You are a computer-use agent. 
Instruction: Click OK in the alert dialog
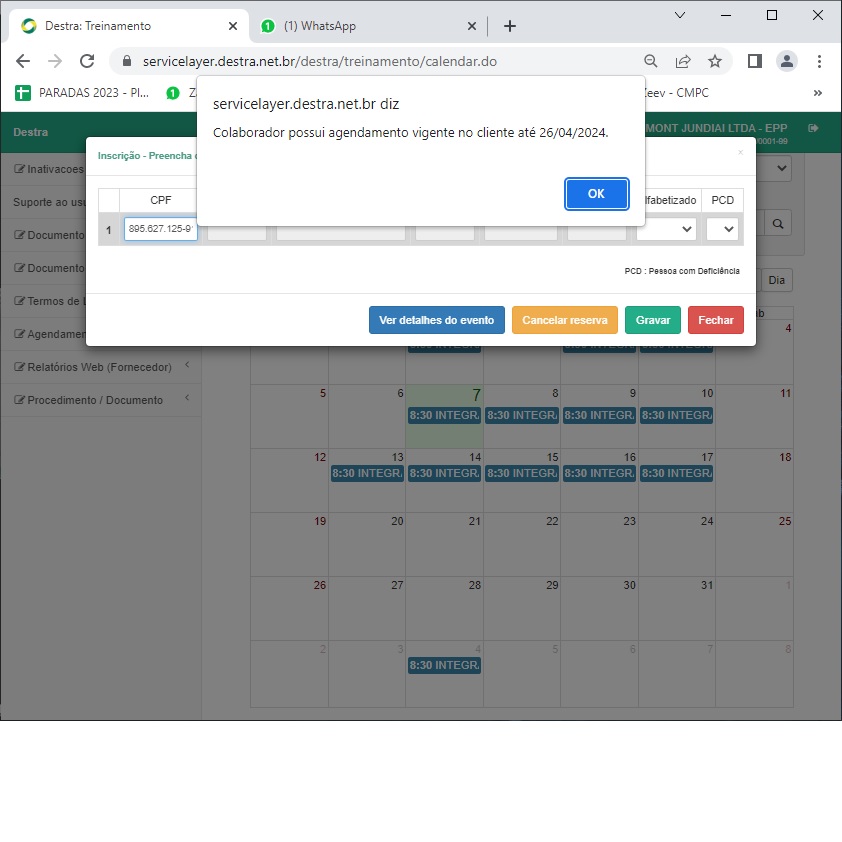pyautogui.click(x=596, y=194)
